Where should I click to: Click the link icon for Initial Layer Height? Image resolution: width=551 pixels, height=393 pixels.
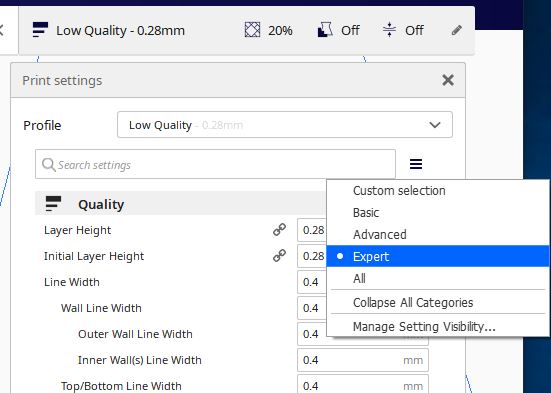click(279, 256)
